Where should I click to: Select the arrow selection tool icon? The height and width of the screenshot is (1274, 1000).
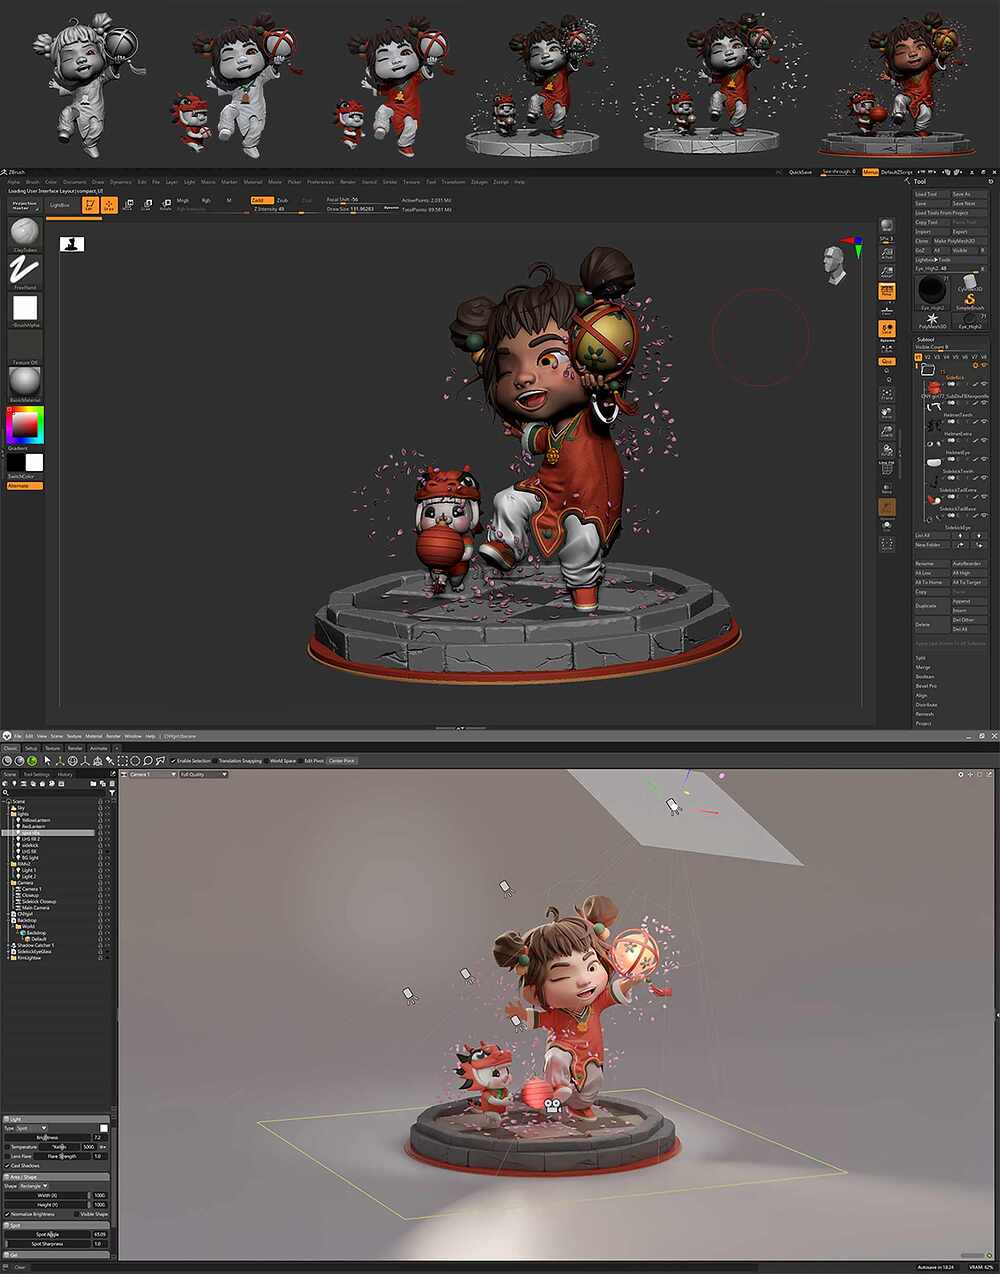(x=47, y=761)
